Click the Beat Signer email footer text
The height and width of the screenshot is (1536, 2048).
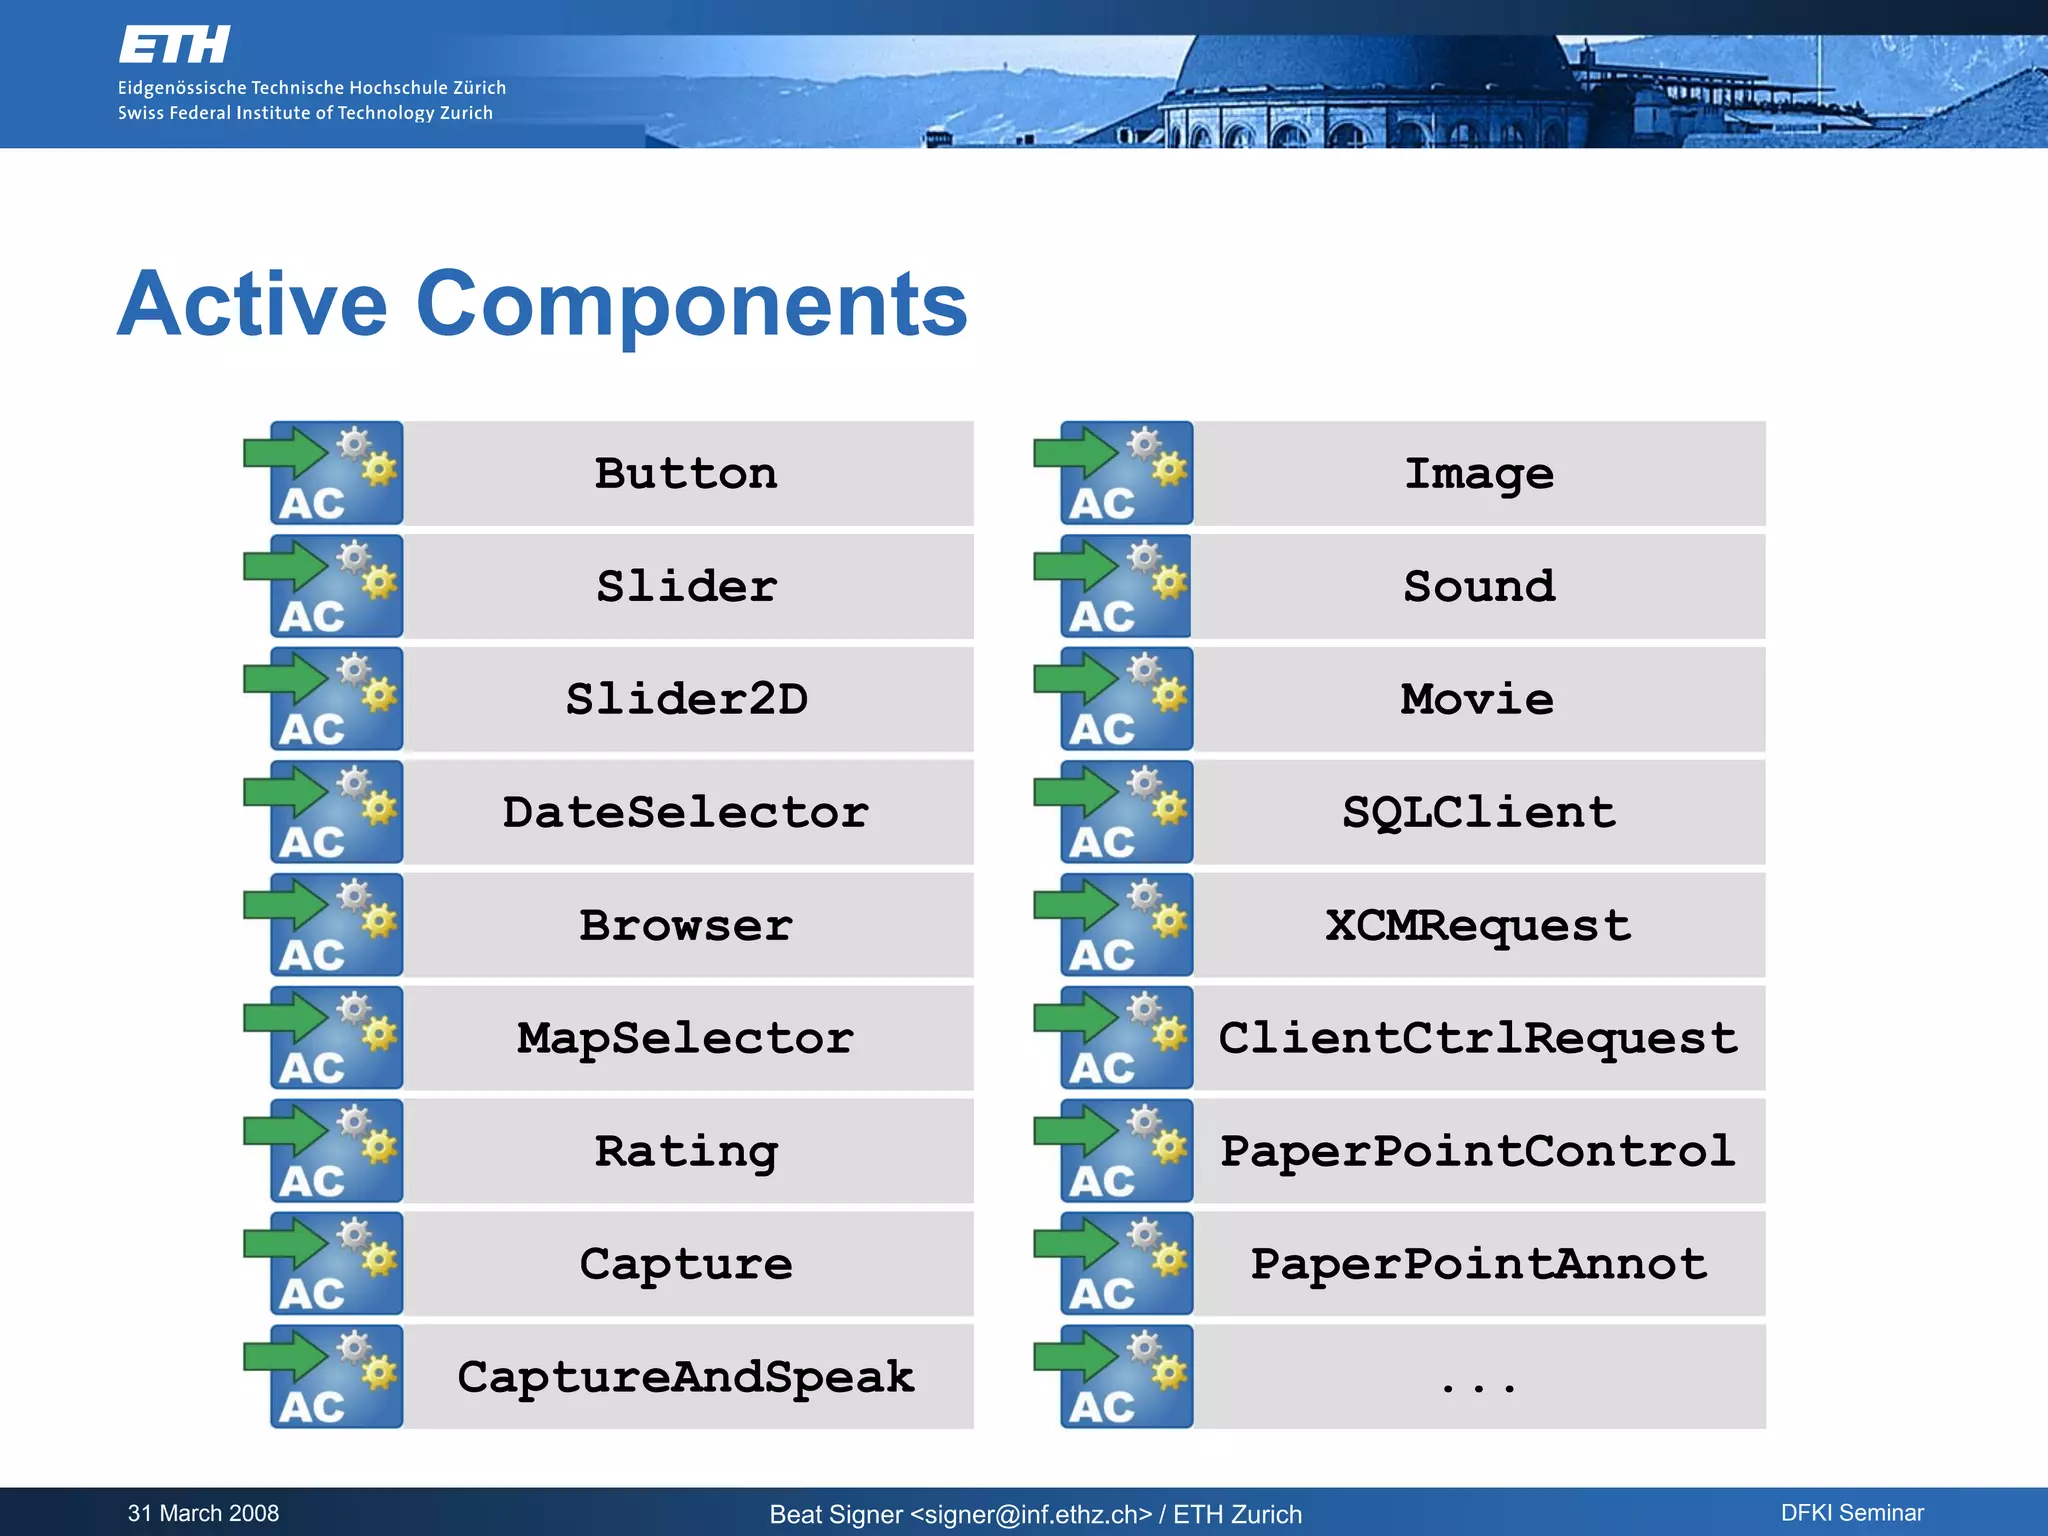point(1035,1514)
